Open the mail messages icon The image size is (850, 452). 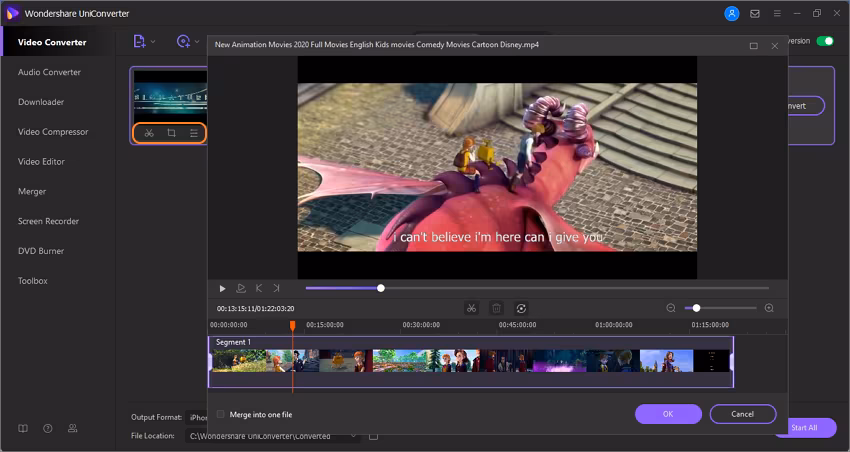(x=755, y=14)
